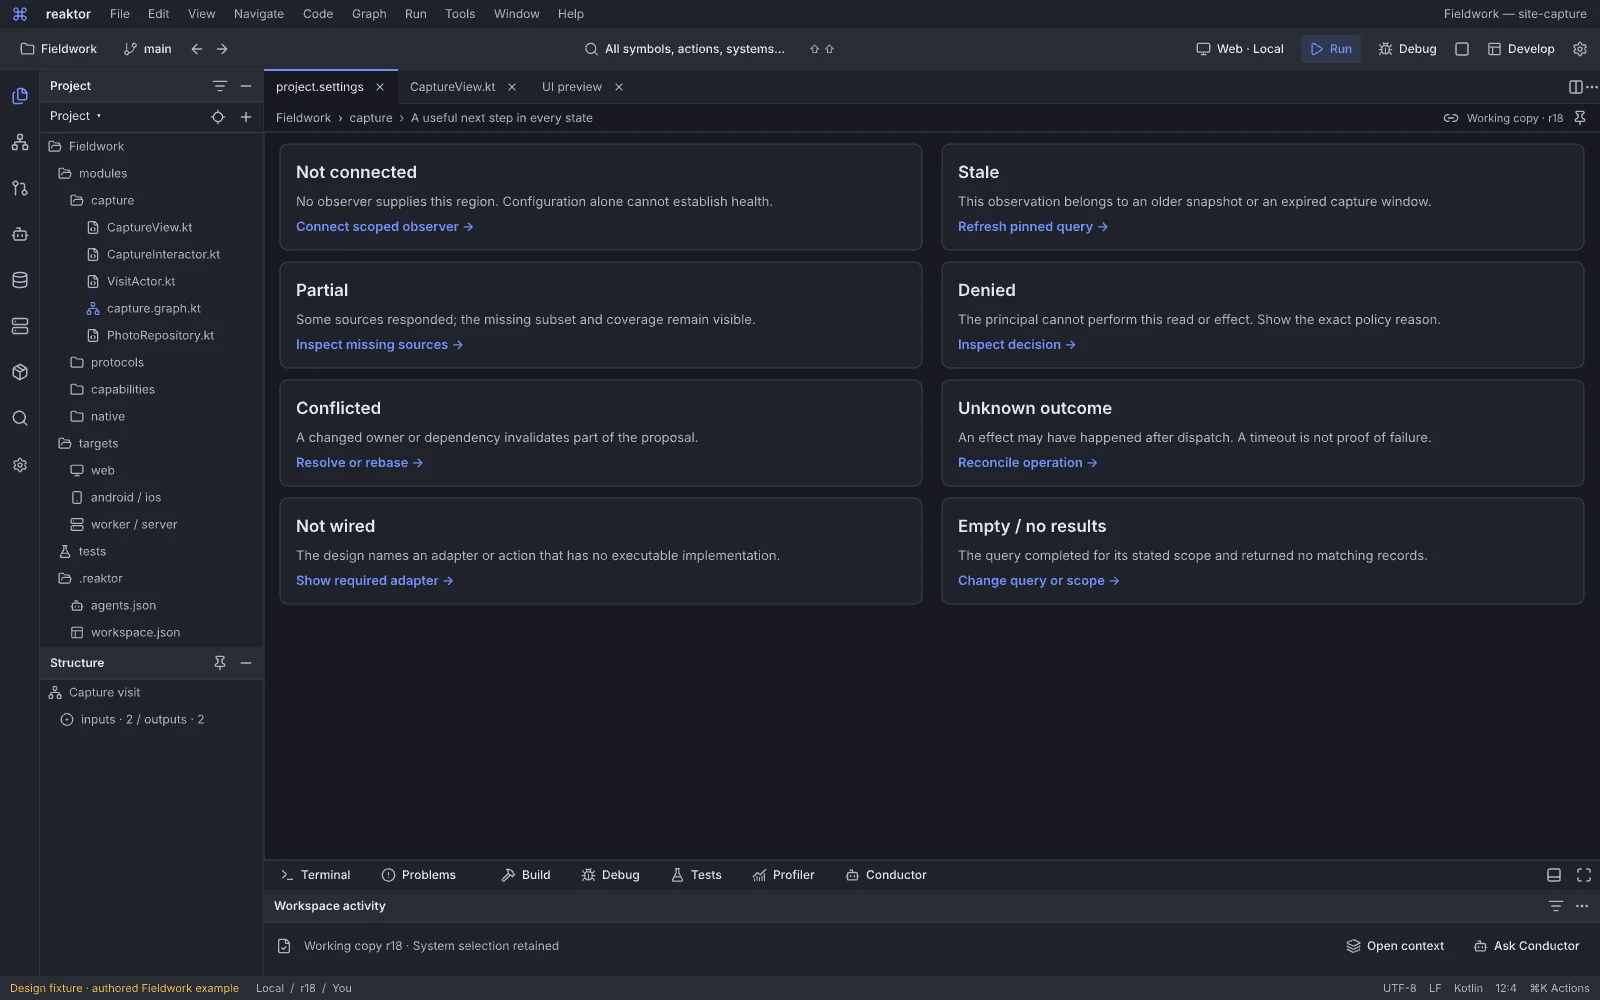Screen dimensions: 1600x1000
Task: Open the Profiler tab
Action: pyautogui.click(x=784, y=875)
